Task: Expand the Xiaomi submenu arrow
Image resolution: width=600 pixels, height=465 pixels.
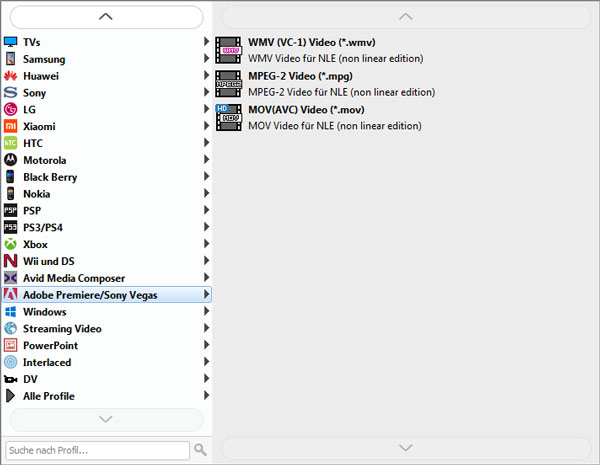Action: [x=206, y=126]
